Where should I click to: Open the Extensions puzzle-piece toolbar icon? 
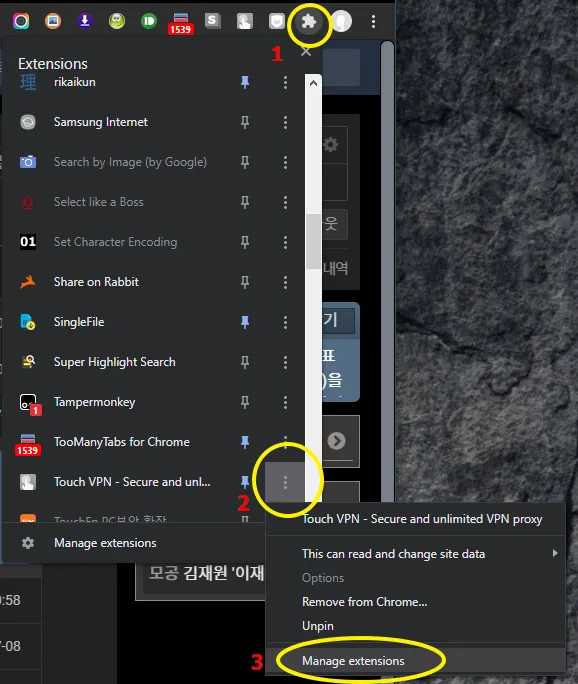click(x=309, y=21)
